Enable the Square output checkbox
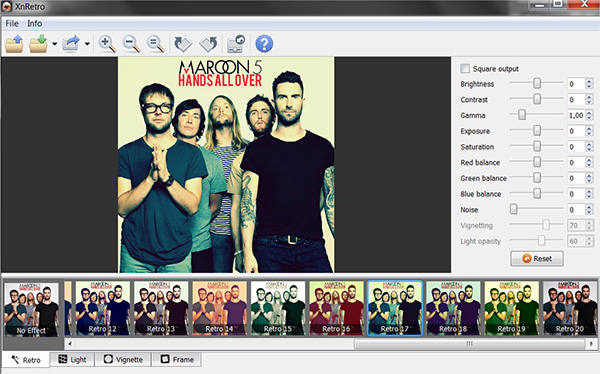Image resolution: width=600 pixels, height=374 pixels. click(465, 69)
